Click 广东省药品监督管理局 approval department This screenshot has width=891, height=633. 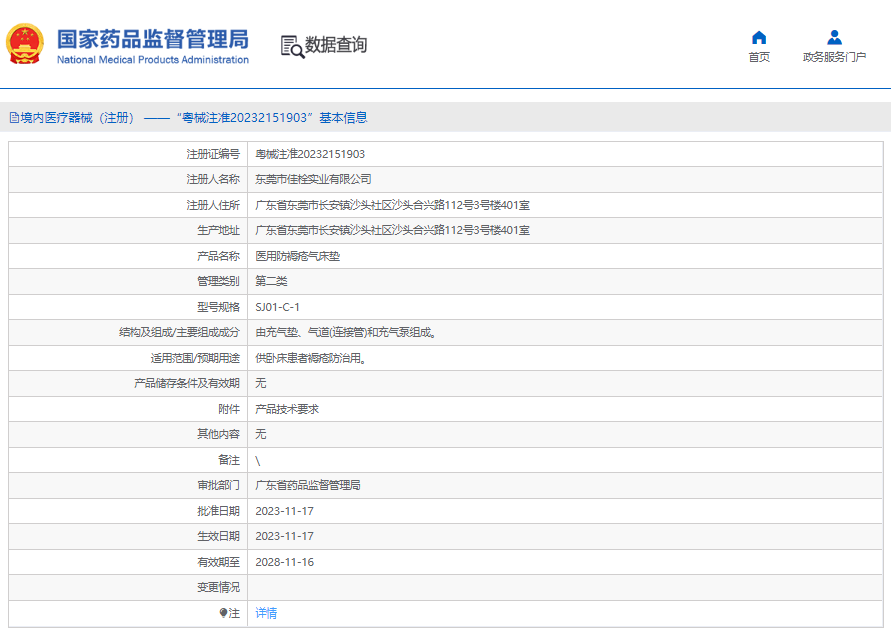click(x=307, y=485)
